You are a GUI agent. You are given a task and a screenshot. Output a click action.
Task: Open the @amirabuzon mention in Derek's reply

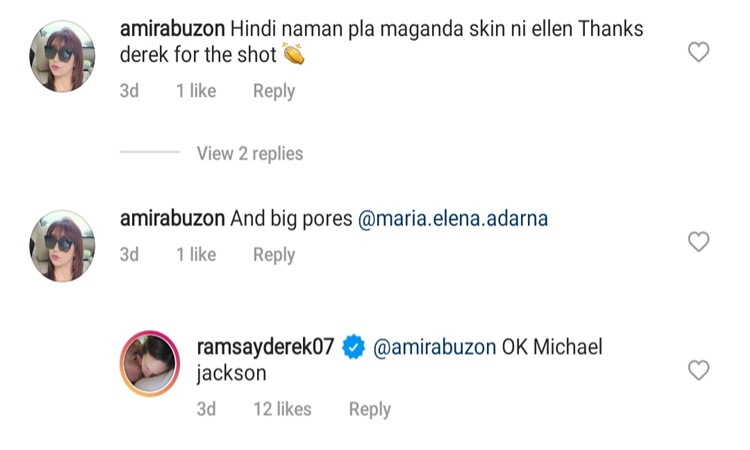coord(434,348)
